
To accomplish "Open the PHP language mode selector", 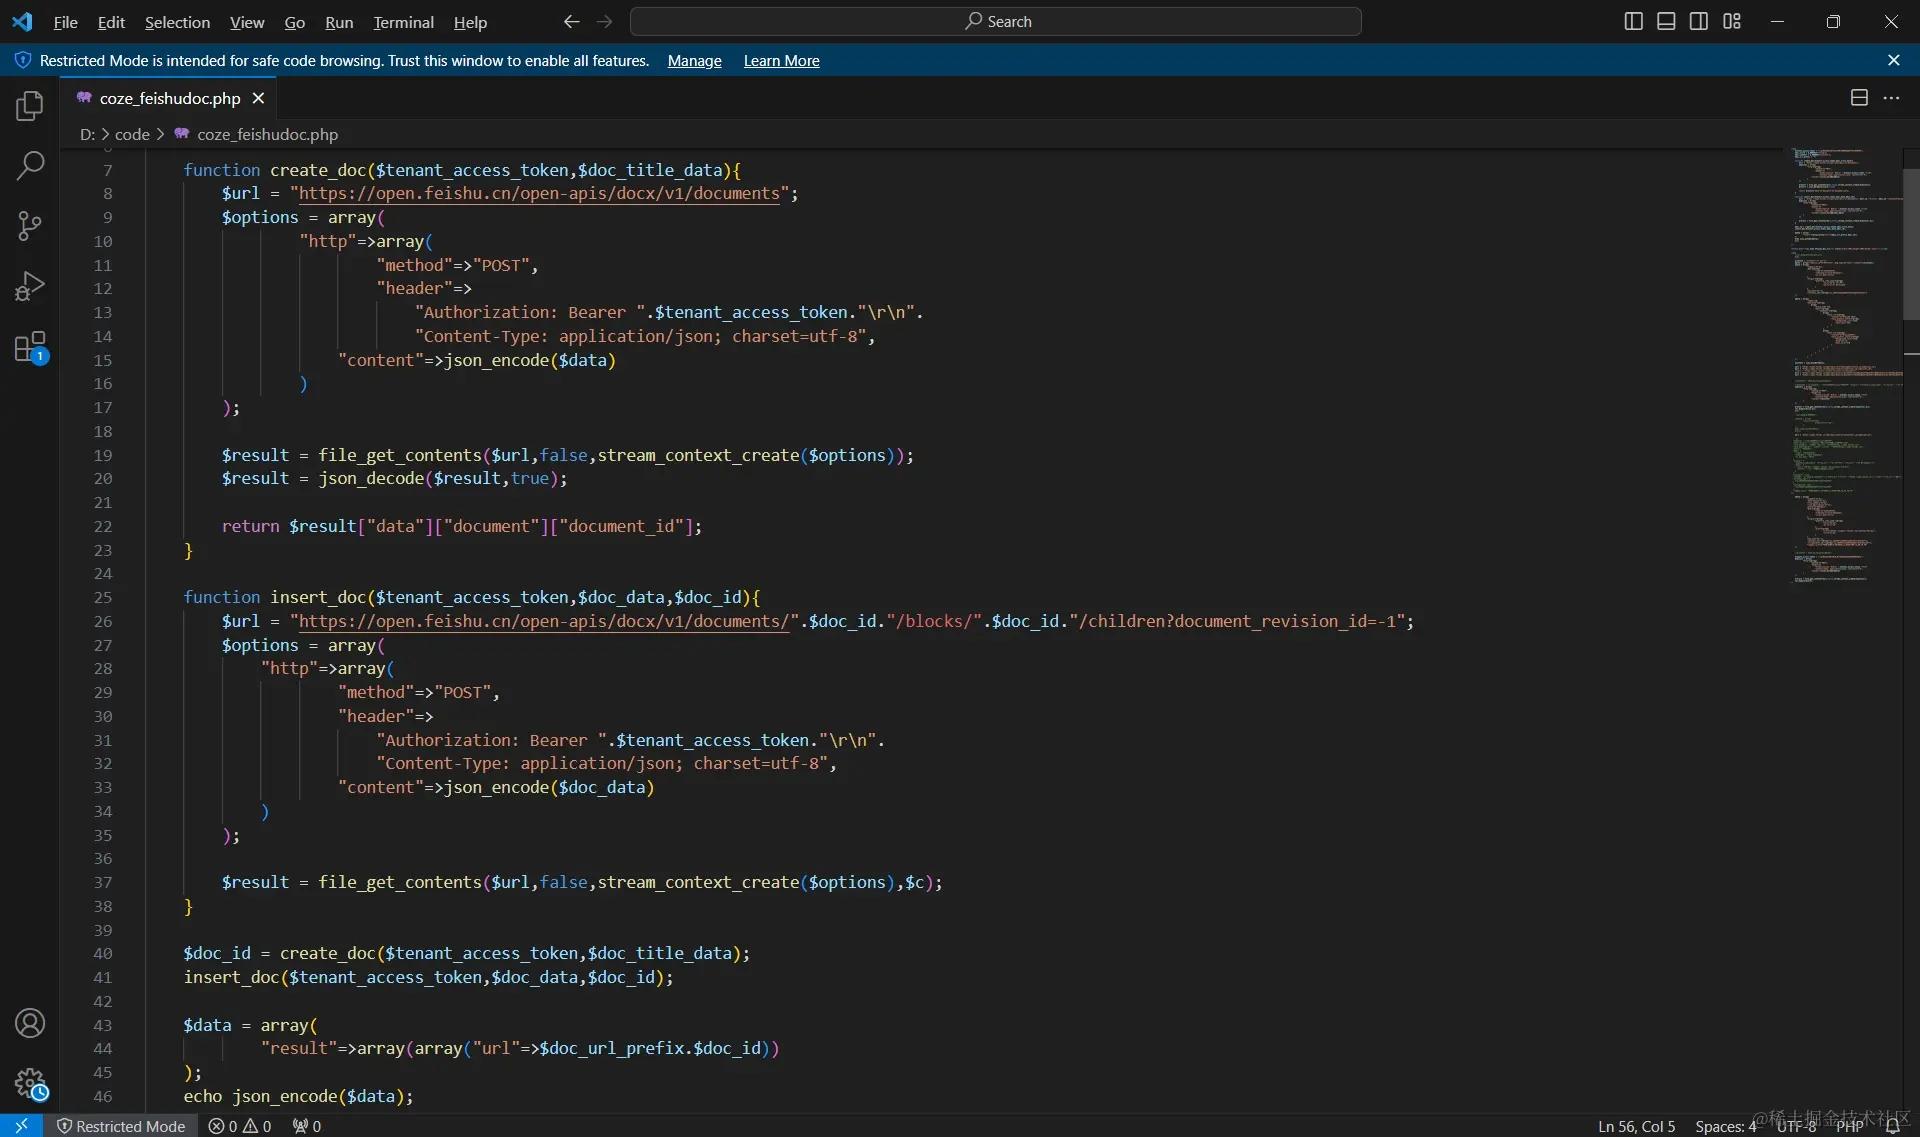I will pos(1849,1126).
